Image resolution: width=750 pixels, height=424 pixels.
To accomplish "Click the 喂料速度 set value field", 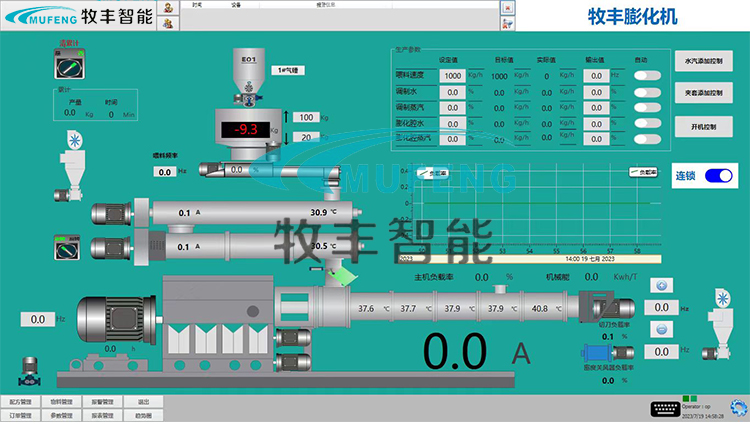I will coord(451,75).
